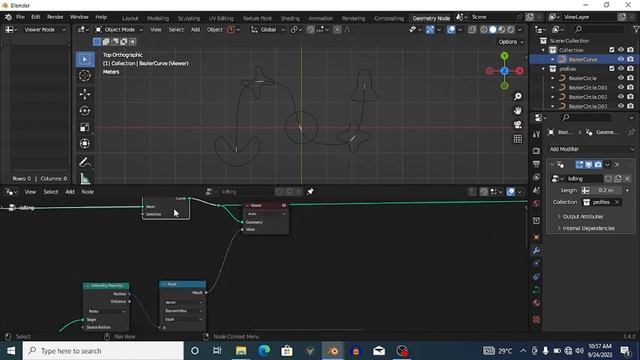This screenshot has height=360, width=640.
Task: Open the Tool properties tab
Action: 536,134
